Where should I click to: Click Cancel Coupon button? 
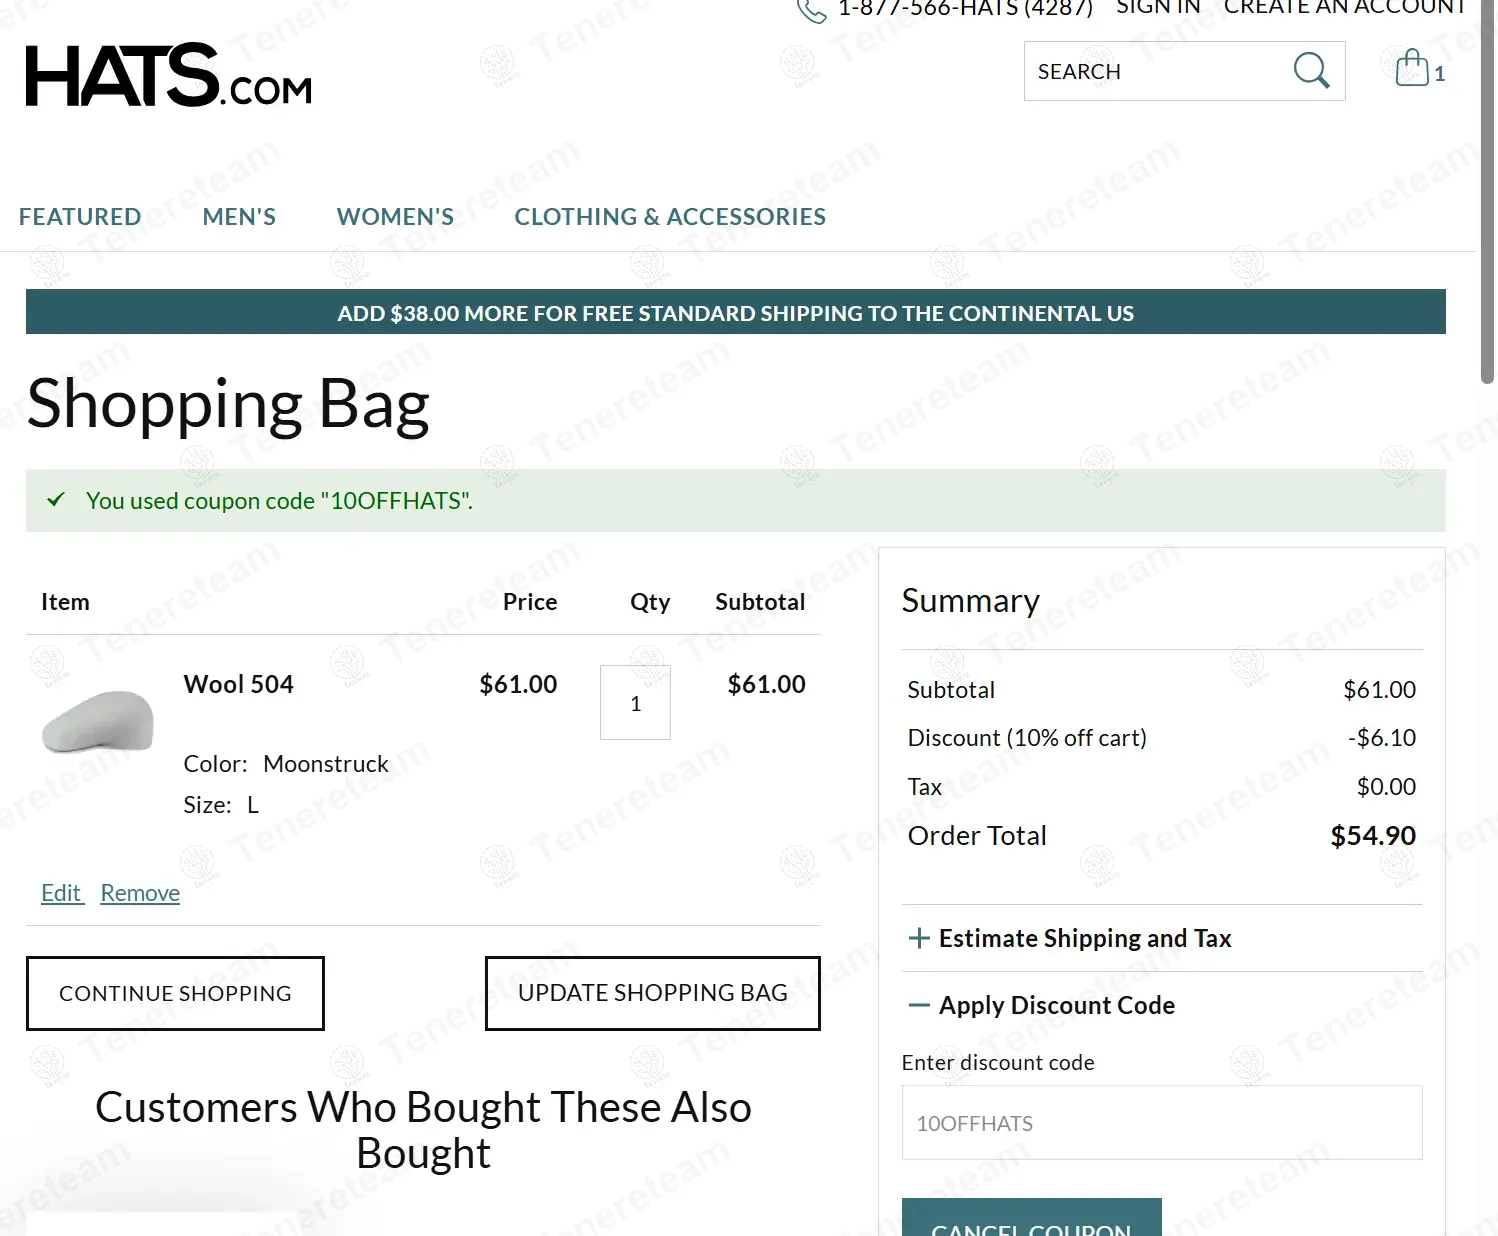[1032, 1218]
